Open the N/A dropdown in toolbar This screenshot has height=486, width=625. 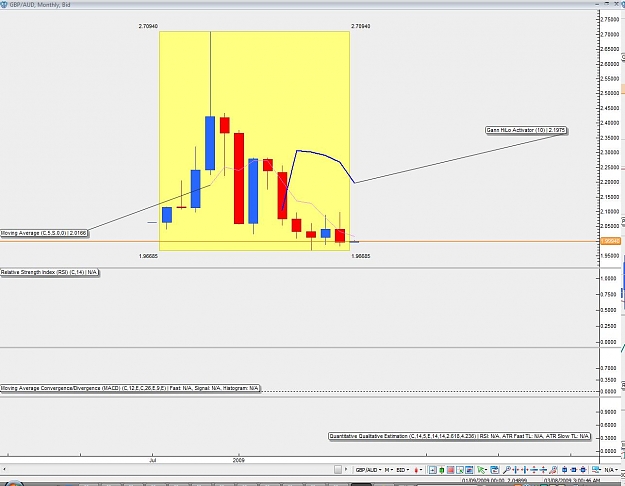611,470
